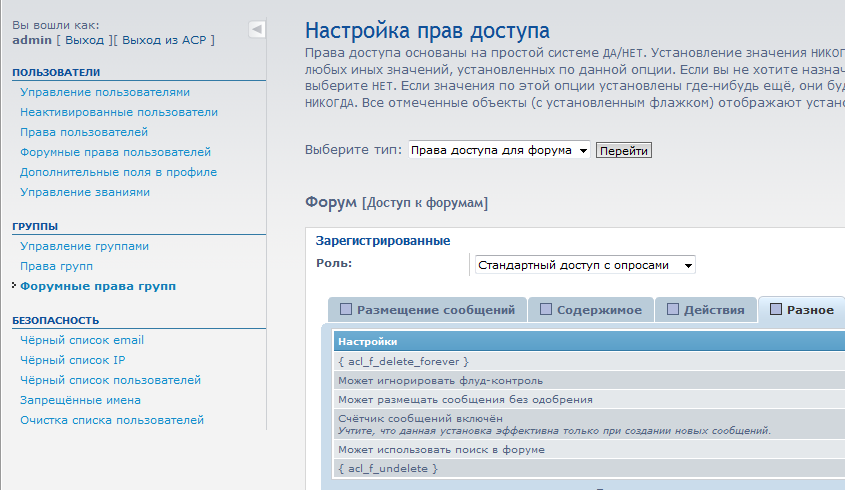Image resolution: width=845 pixels, height=490 pixels.
Task: Open Форумные права пользователей
Action: (x=115, y=152)
